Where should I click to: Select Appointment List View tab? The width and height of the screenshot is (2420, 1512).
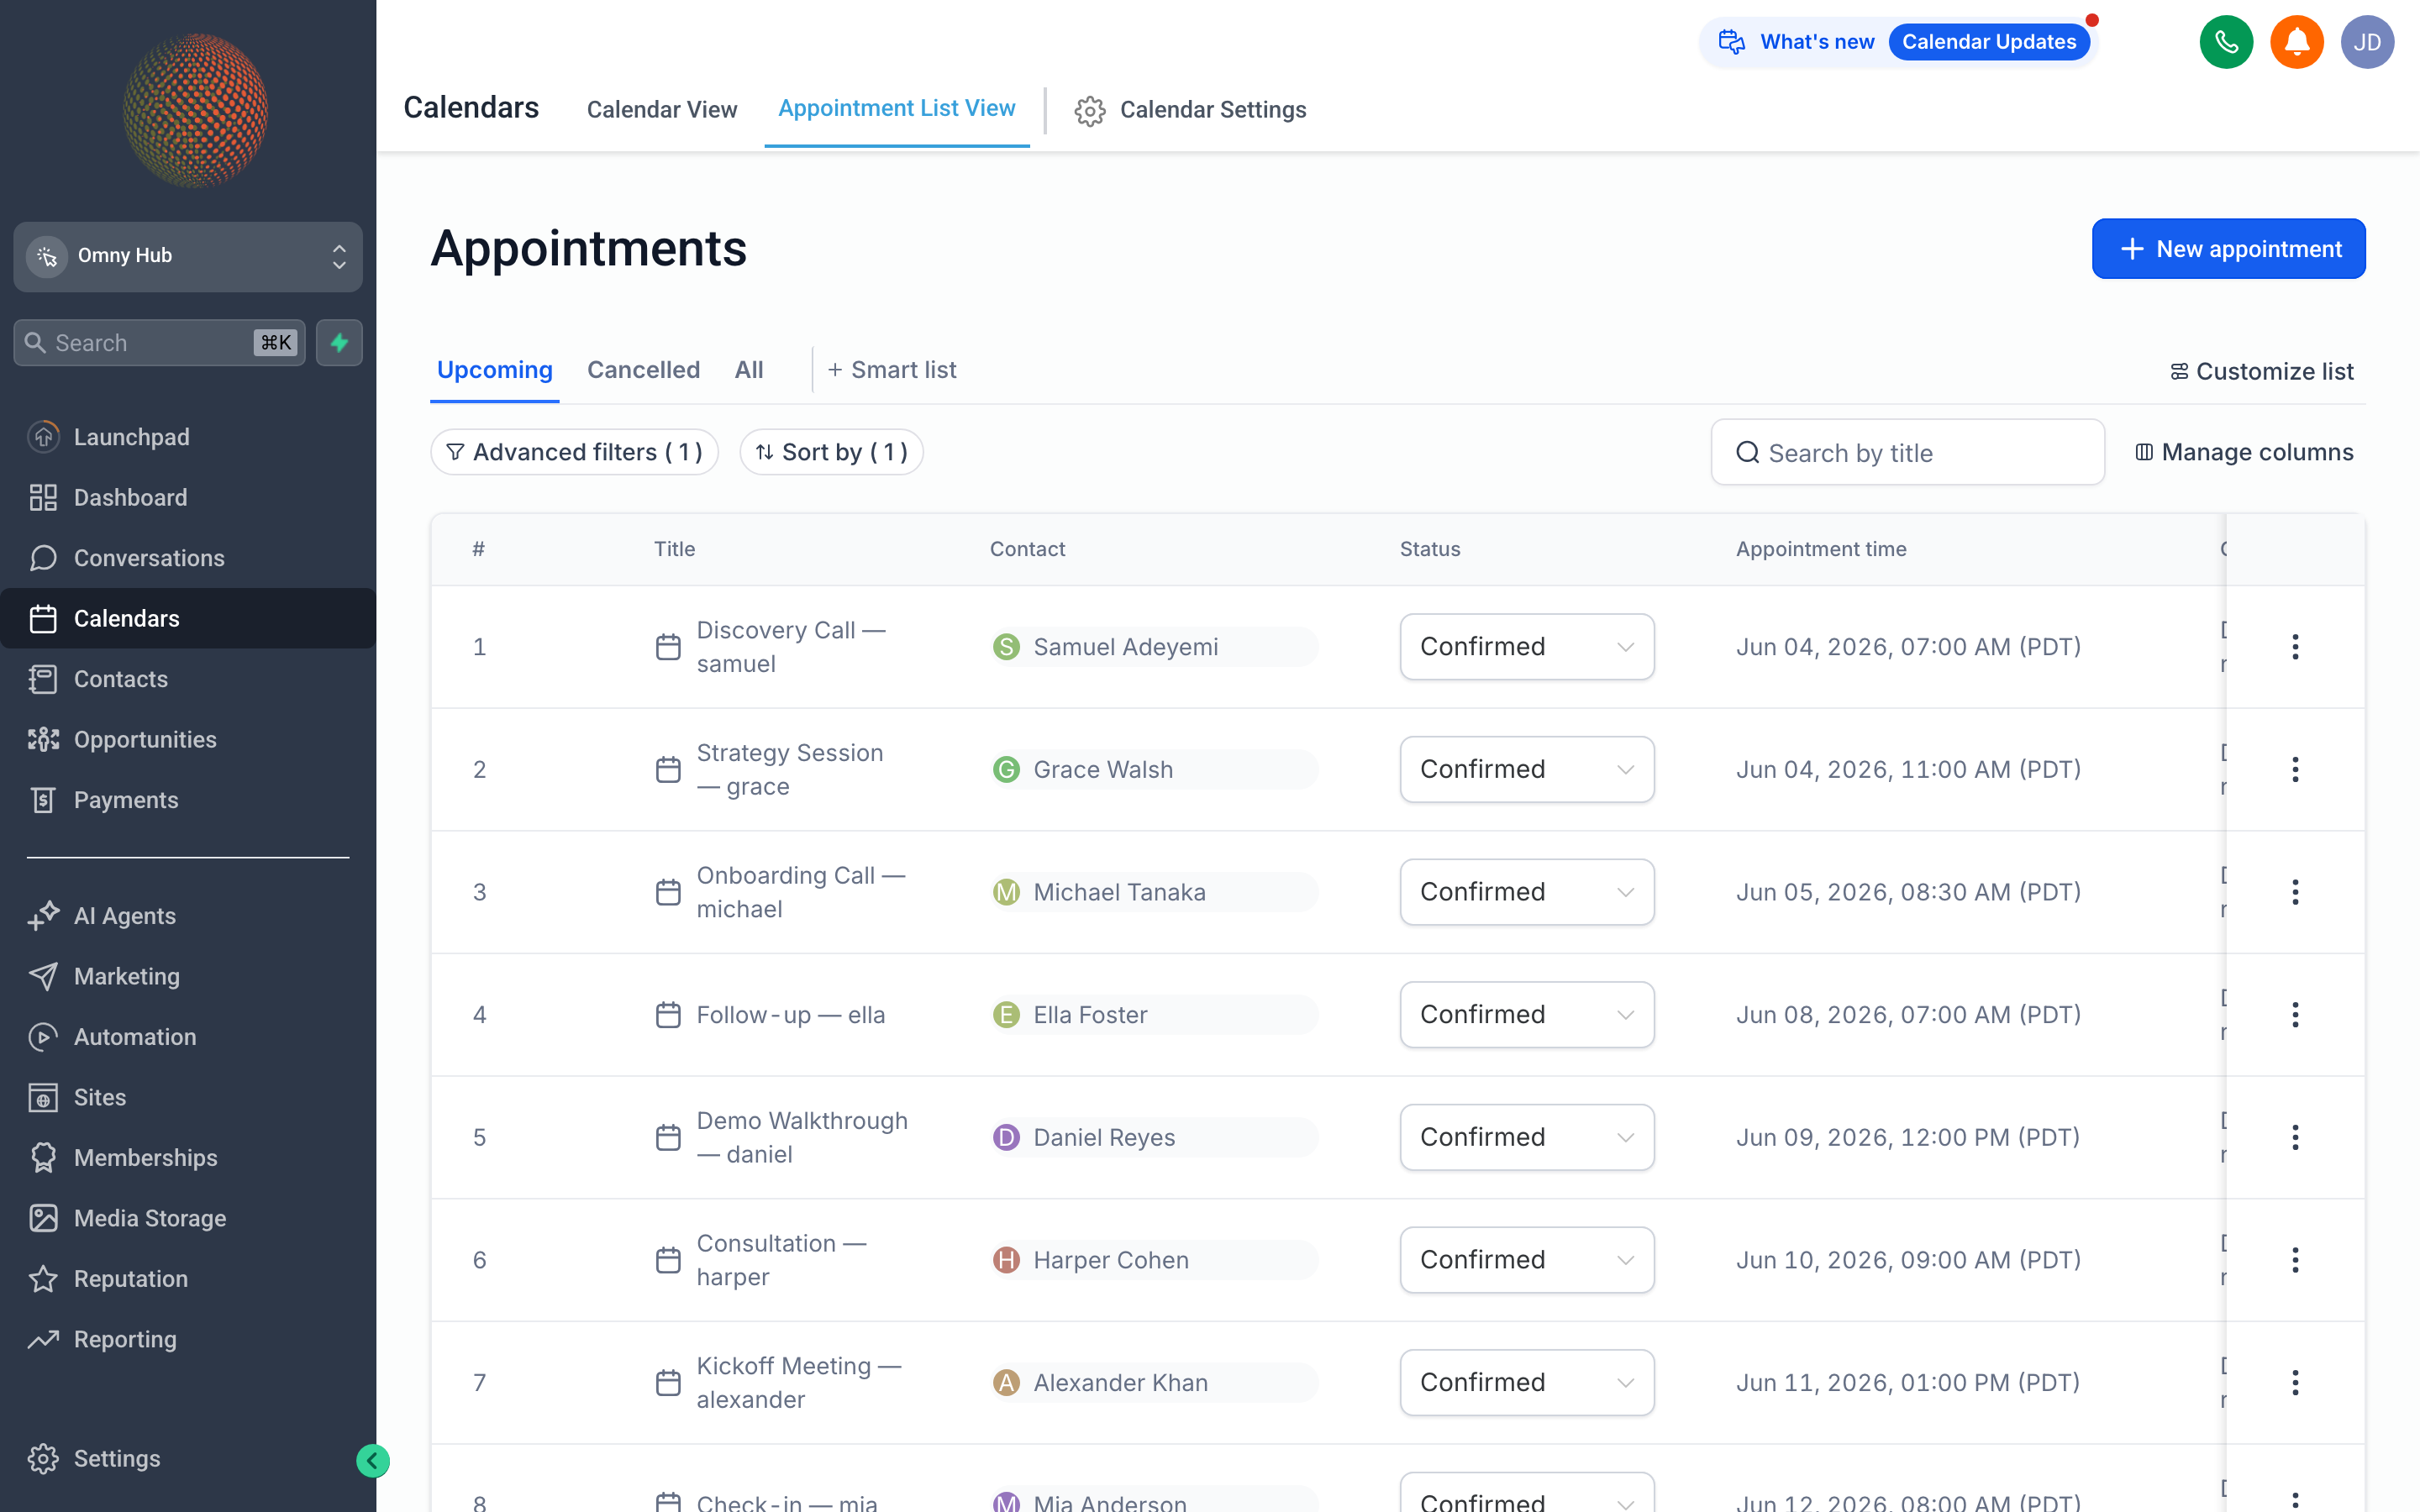[896, 108]
